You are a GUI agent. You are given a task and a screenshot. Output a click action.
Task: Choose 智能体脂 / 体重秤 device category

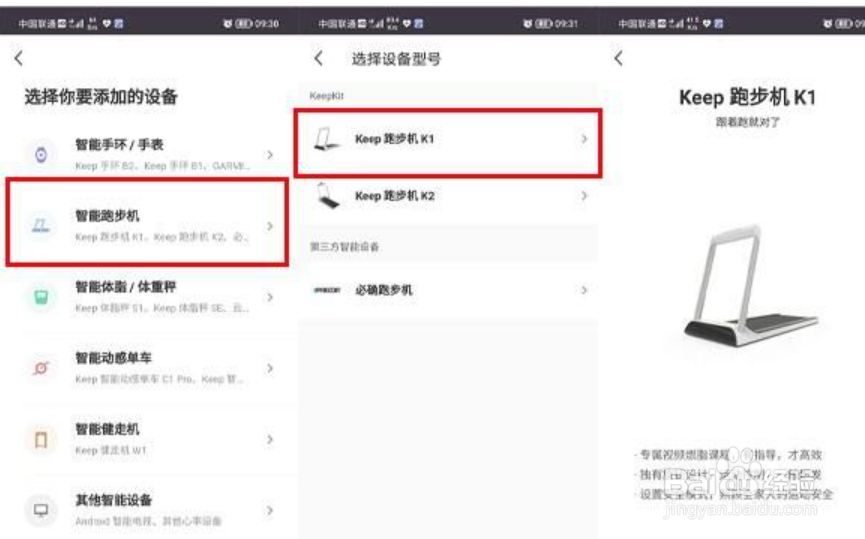149,297
